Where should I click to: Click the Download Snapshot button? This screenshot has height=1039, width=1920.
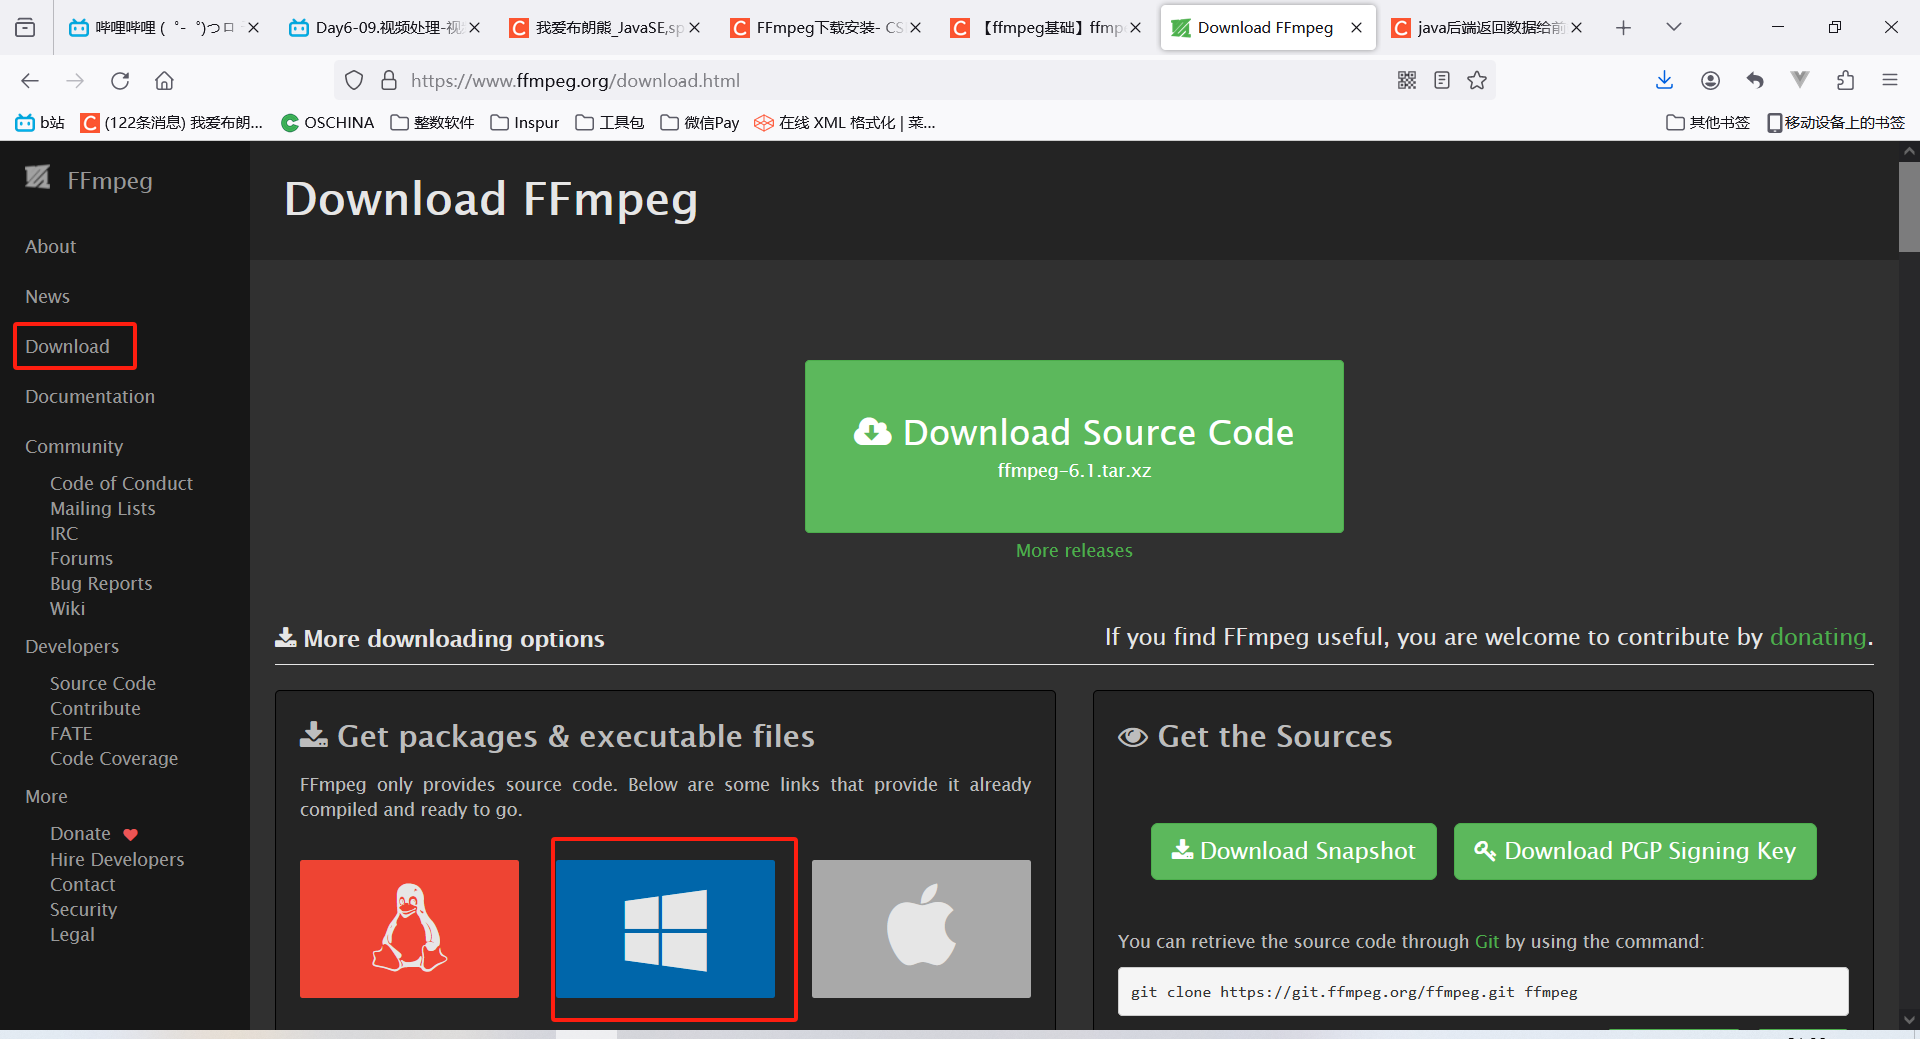(1293, 851)
